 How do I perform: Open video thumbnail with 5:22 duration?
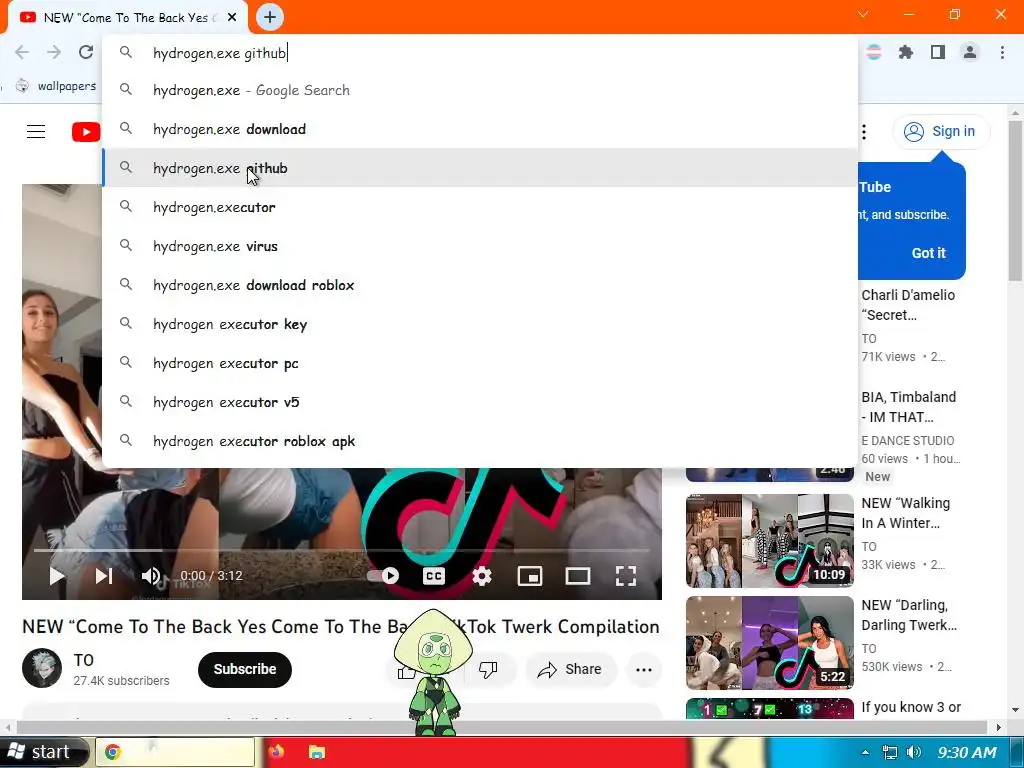pos(769,643)
